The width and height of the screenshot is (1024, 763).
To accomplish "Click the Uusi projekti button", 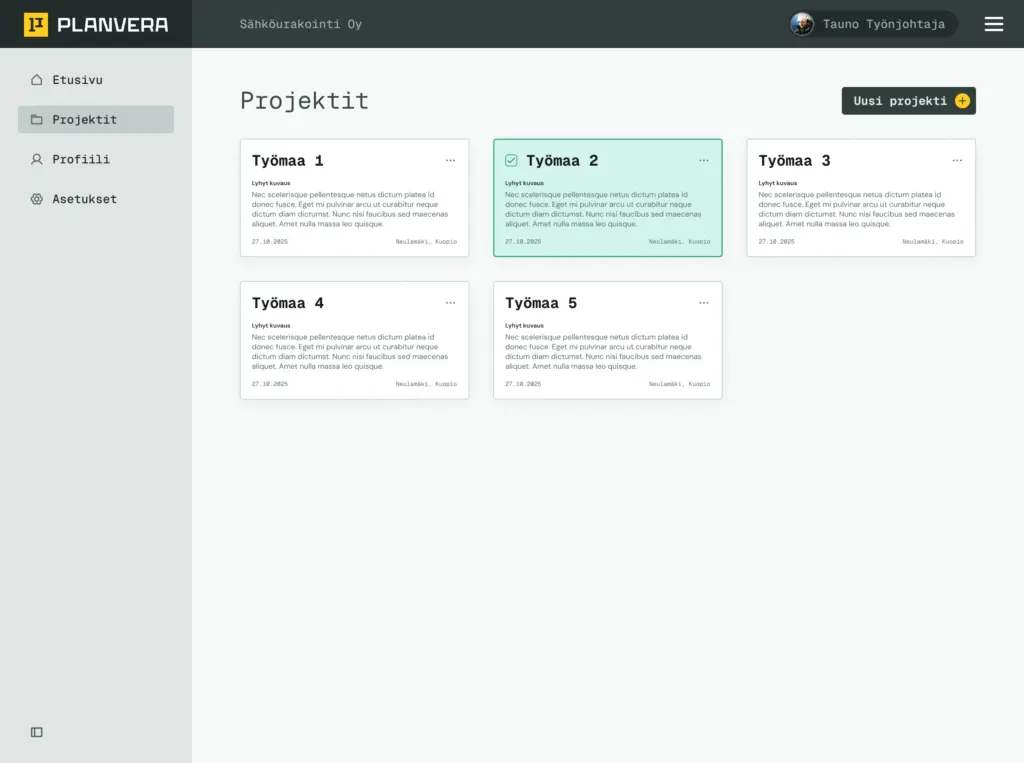I will pos(908,101).
